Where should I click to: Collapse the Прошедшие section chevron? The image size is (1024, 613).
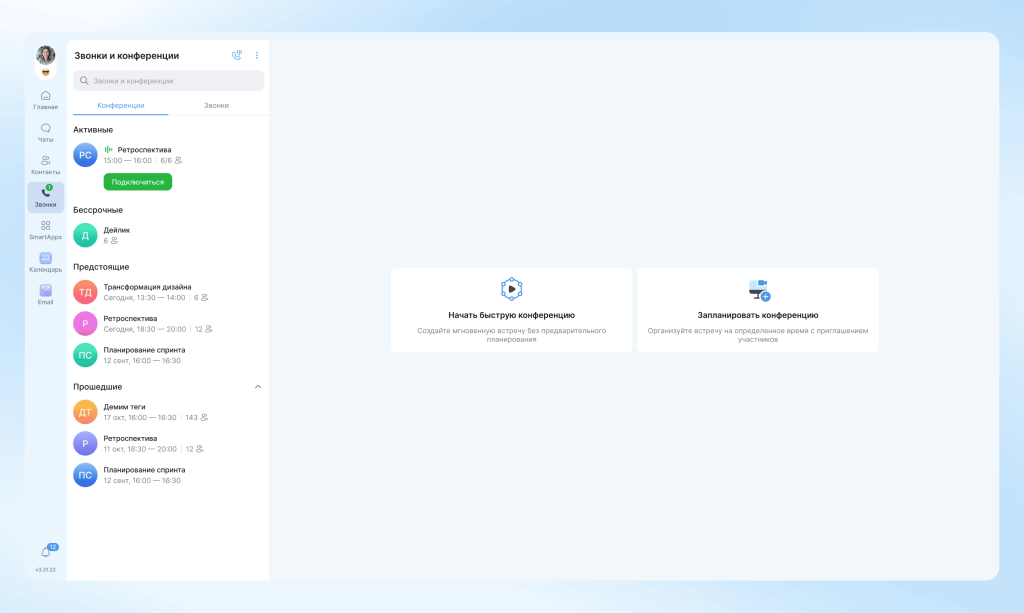(258, 386)
